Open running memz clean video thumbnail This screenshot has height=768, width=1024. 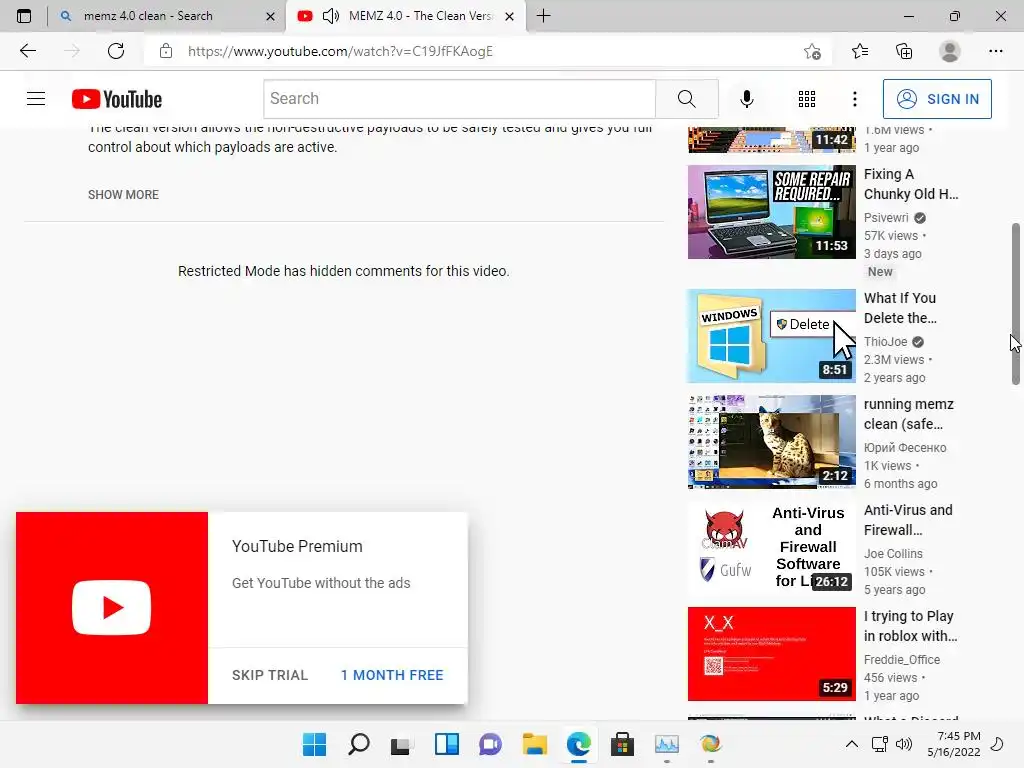[771, 441]
